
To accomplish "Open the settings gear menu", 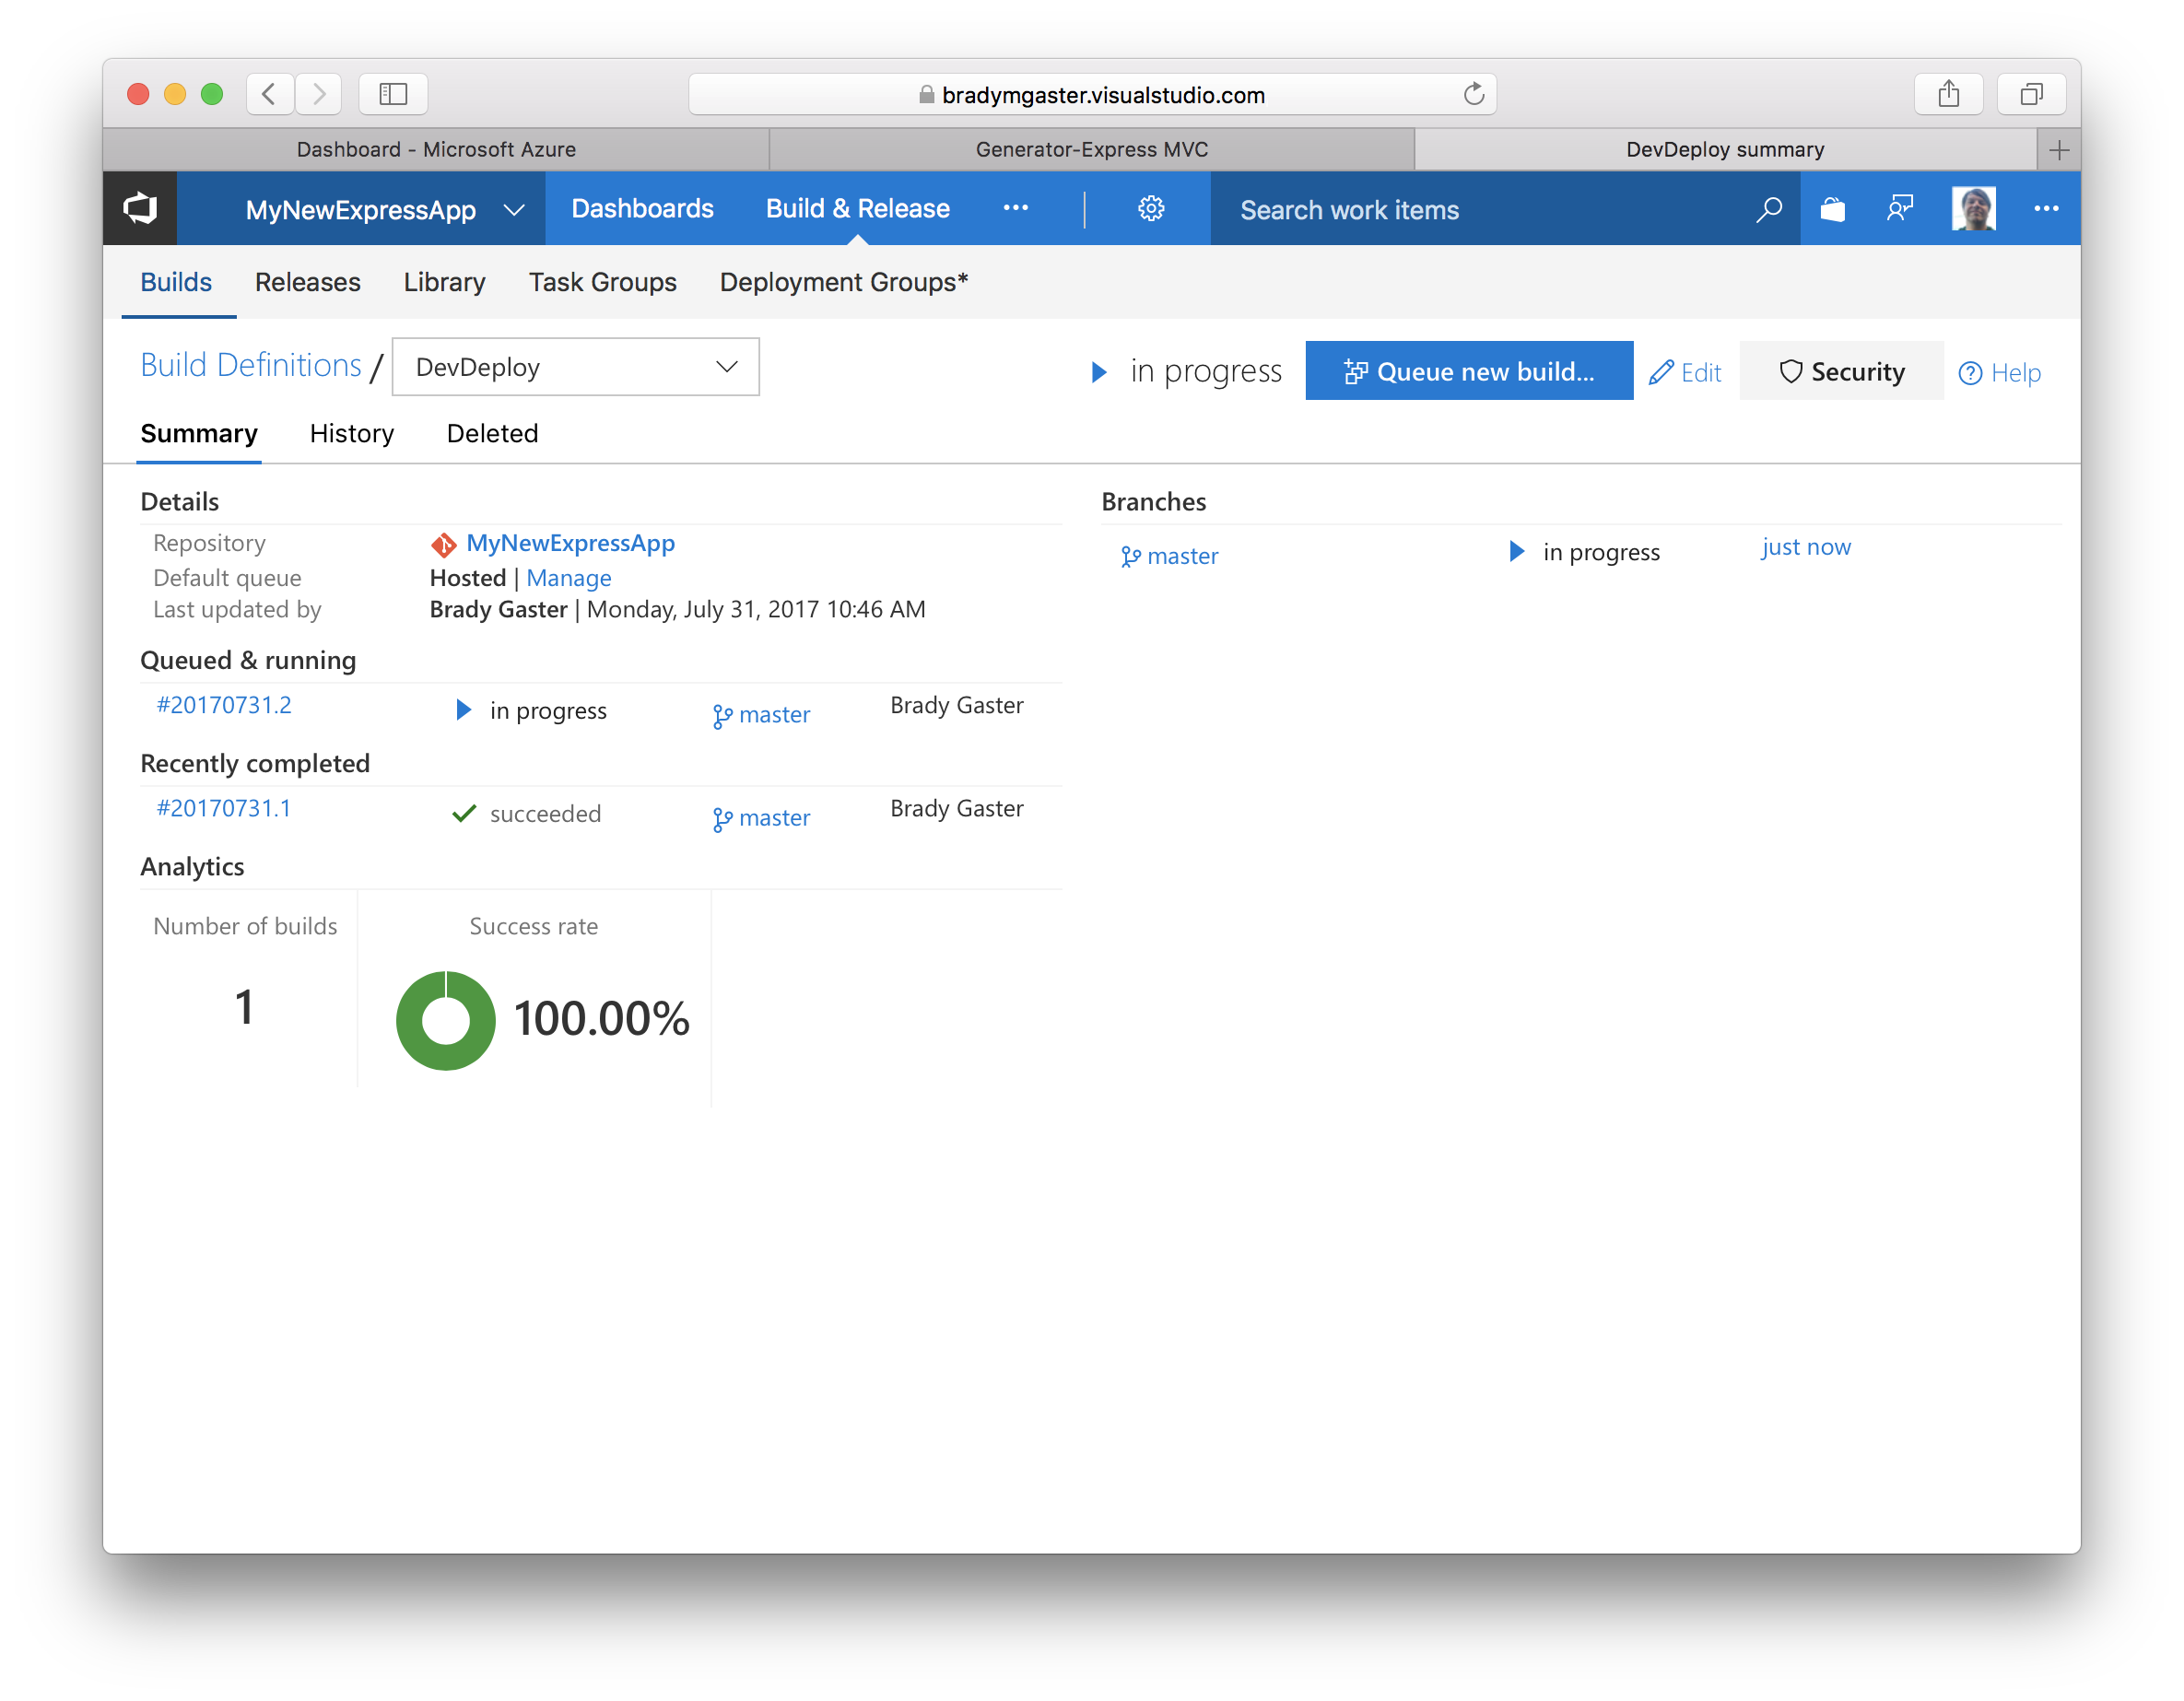I will (1149, 209).
